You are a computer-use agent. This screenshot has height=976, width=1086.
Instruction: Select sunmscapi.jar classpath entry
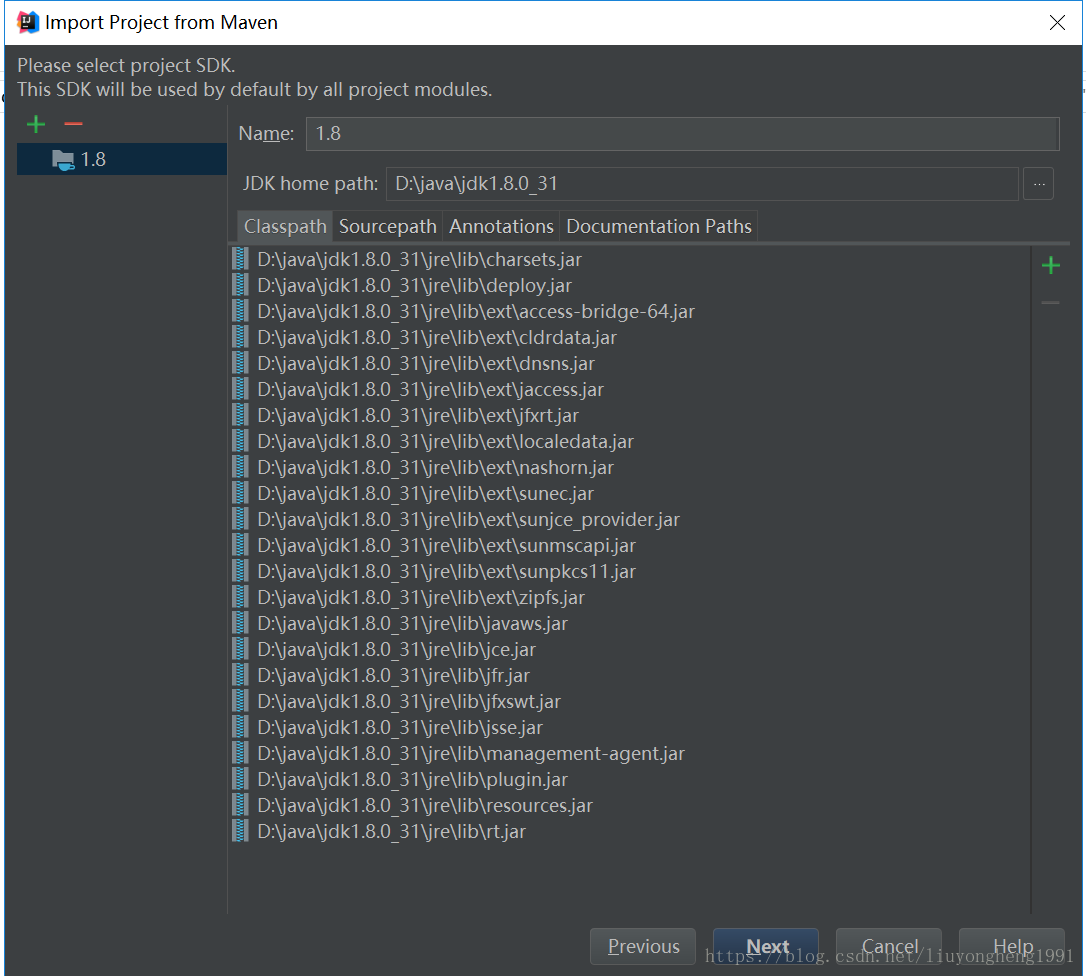(x=630, y=545)
